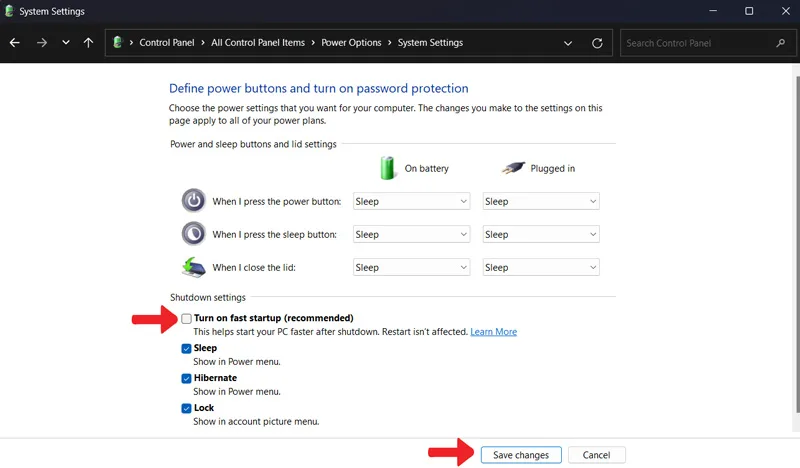Expand close the lid Plugged in dropdown
This screenshot has width=800, height=468.
(x=541, y=267)
